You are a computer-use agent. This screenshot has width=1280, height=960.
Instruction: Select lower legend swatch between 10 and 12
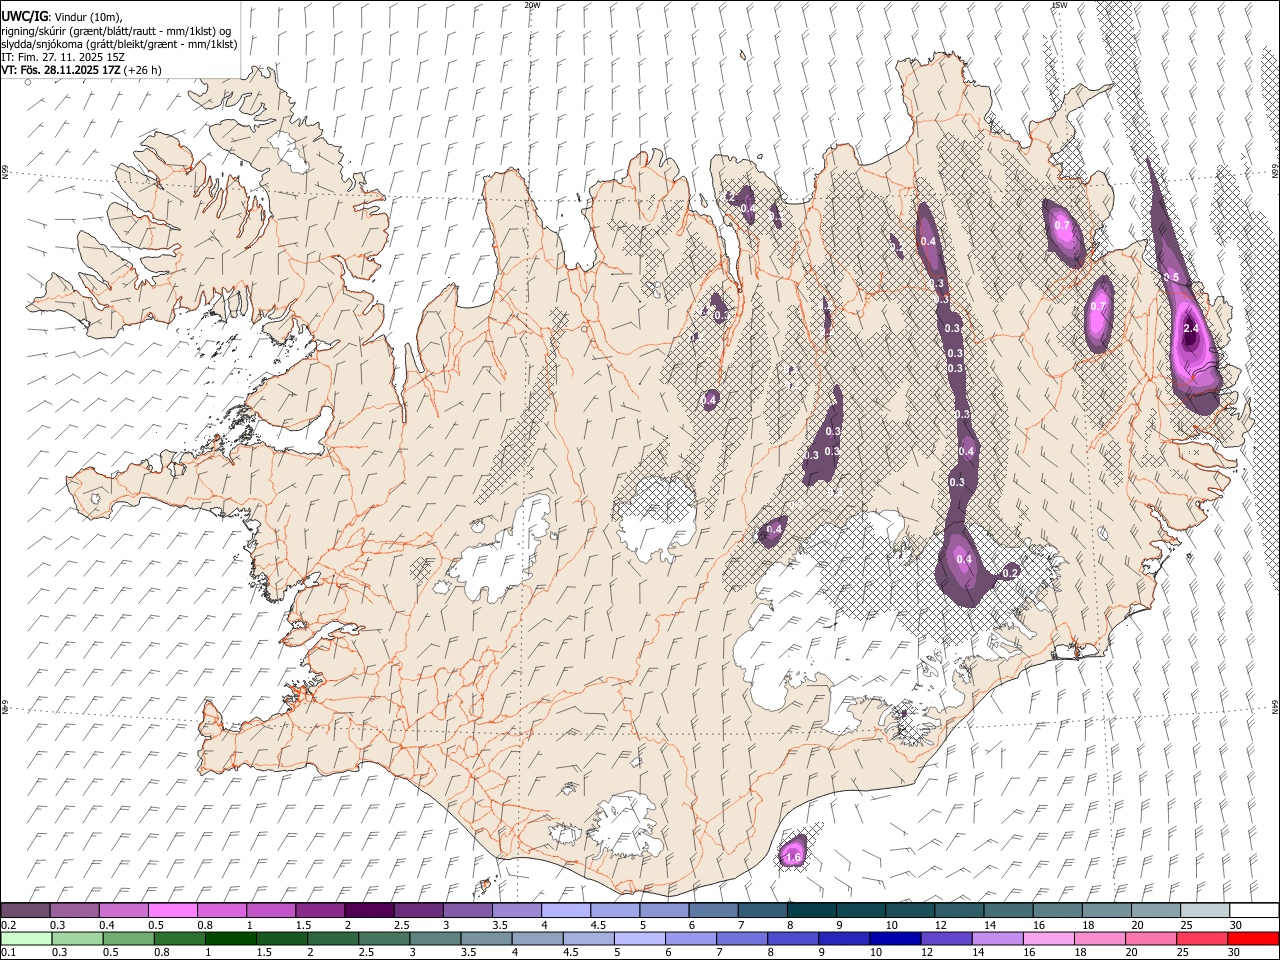[895, 938]
